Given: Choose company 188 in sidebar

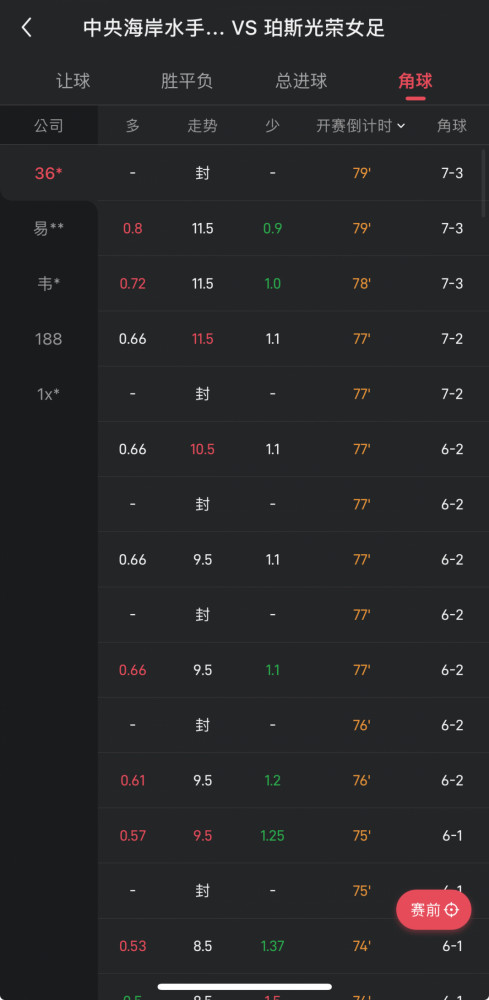Looking at the screenshot, I should (x=49, y=339).
